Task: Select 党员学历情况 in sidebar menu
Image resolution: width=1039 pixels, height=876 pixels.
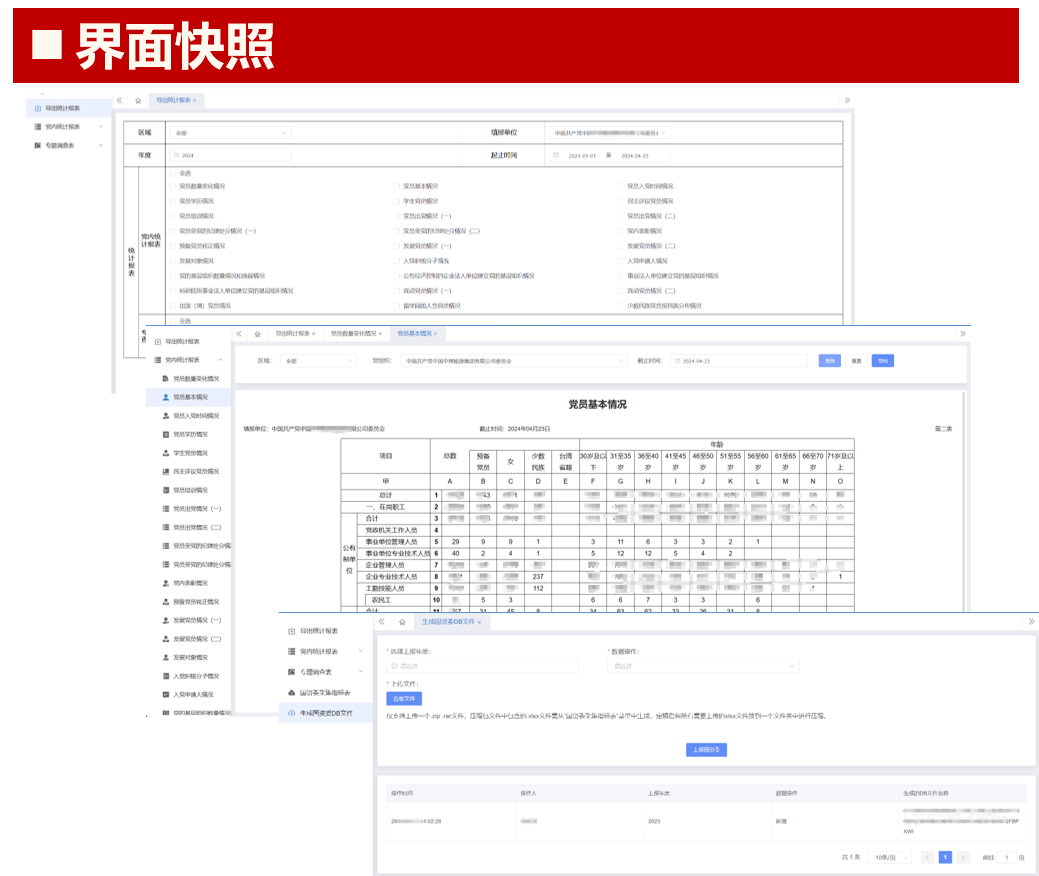Action: (x=190, y=434)
